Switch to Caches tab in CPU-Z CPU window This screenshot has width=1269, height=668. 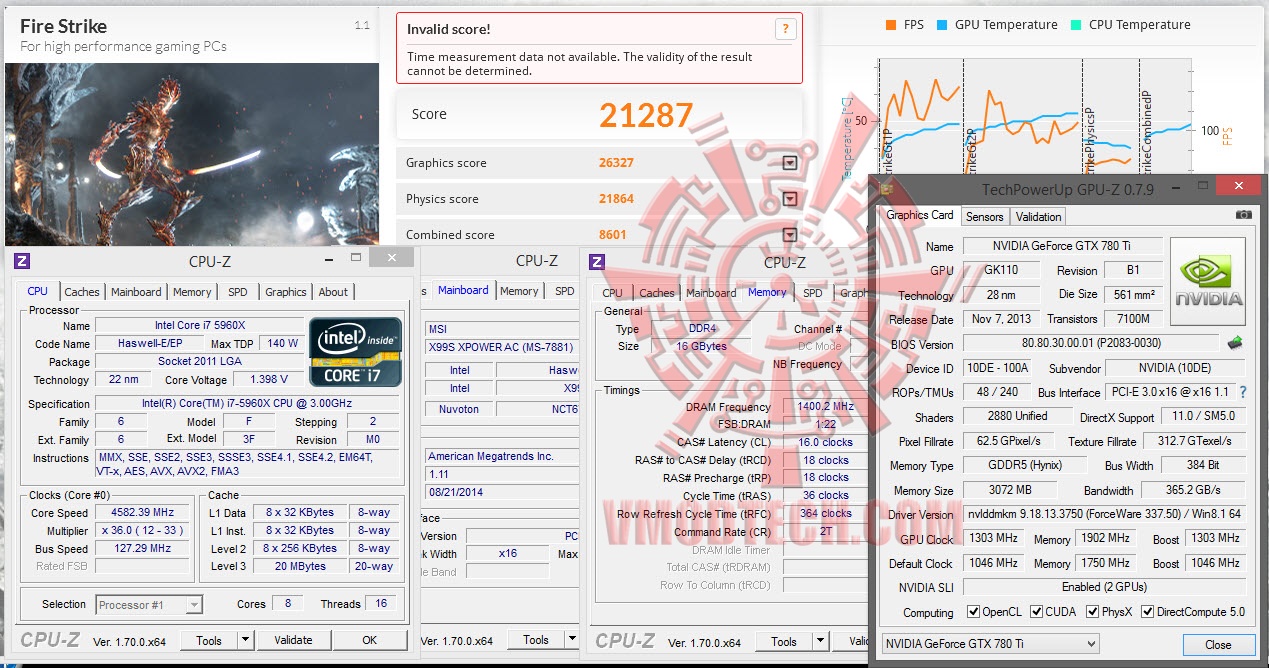pyautogui.click(x=82, y=292)
